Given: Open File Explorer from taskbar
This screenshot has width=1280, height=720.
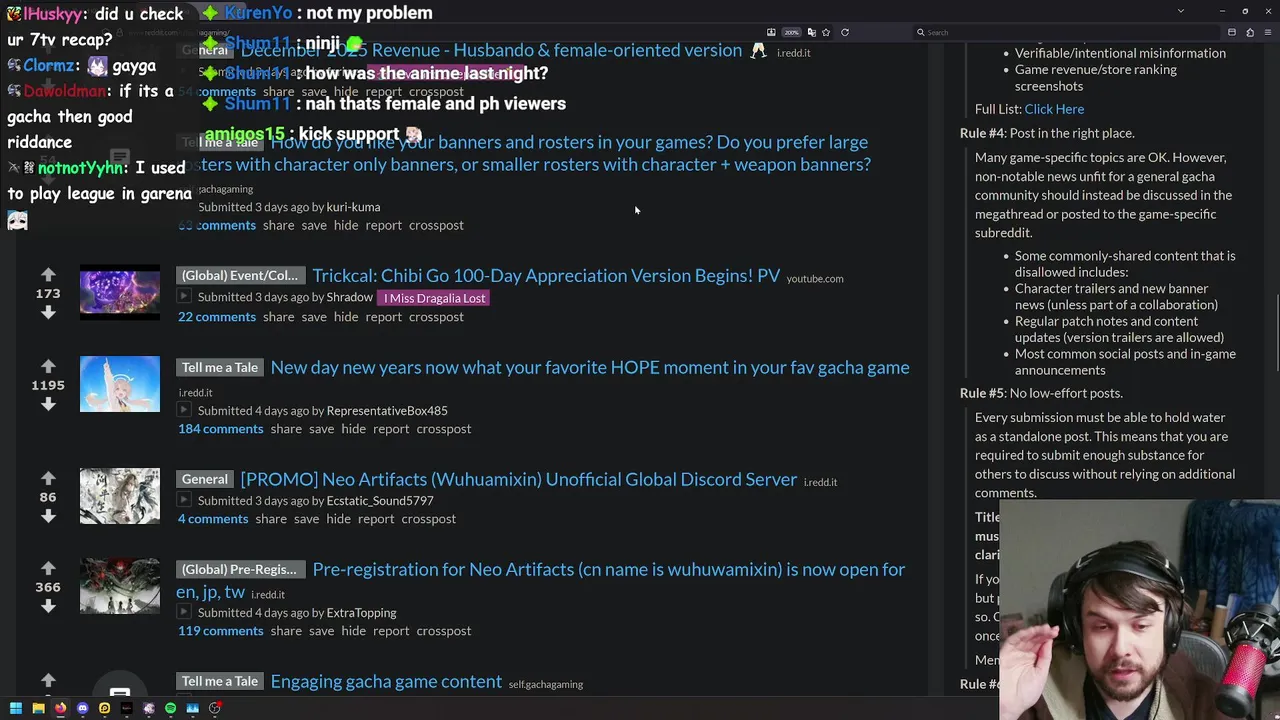Looking at the screenshot, I should [38, 708].
